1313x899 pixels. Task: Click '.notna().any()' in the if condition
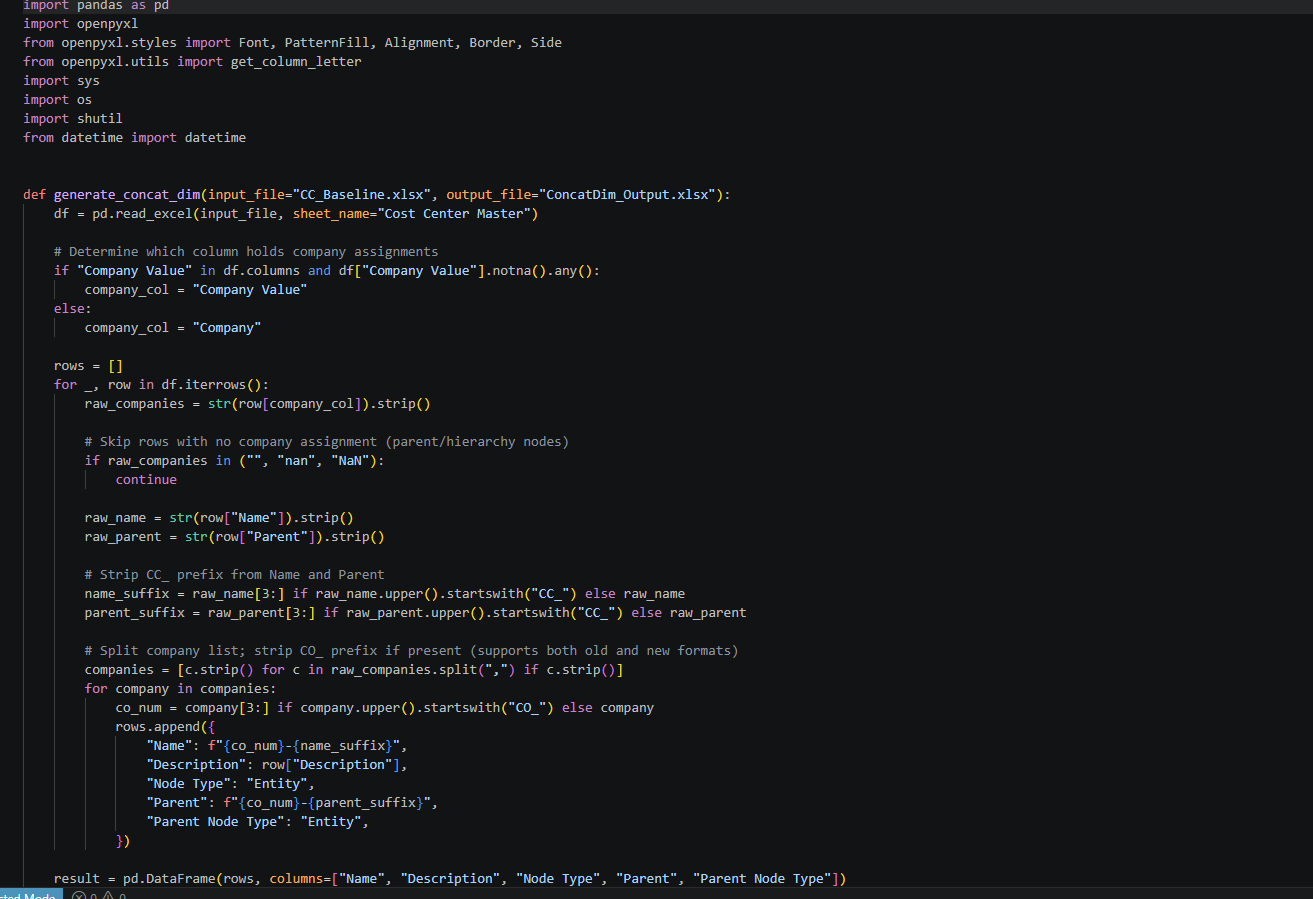click(x=537, y=271)
